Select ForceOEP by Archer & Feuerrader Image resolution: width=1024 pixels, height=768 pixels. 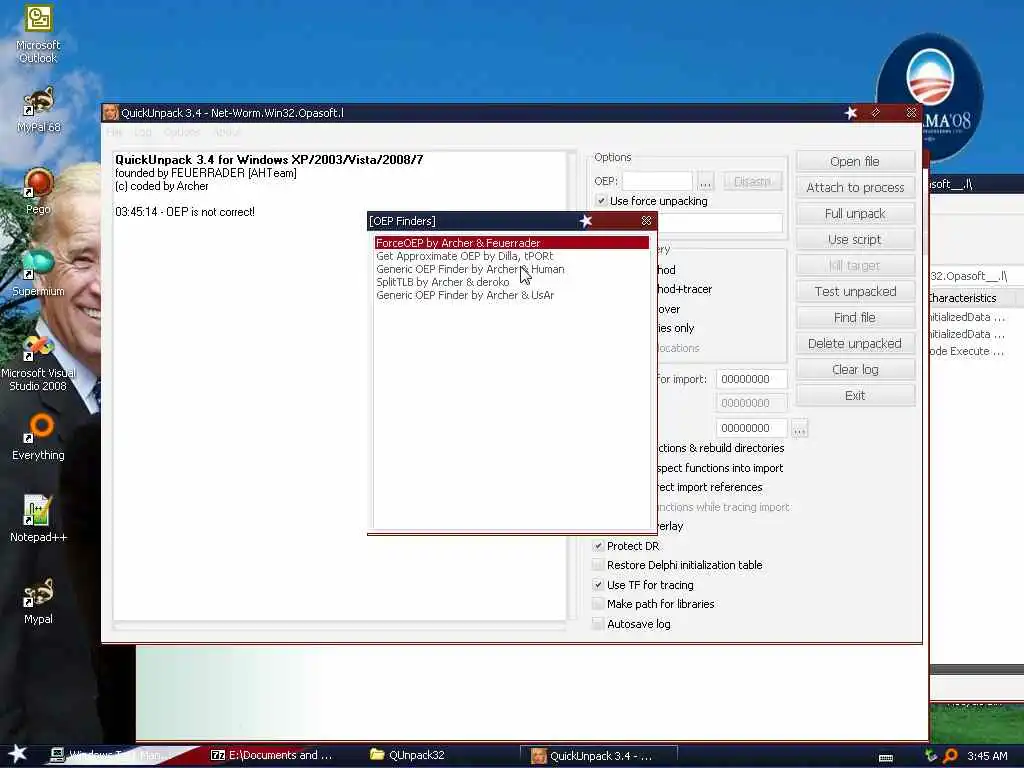512,243
